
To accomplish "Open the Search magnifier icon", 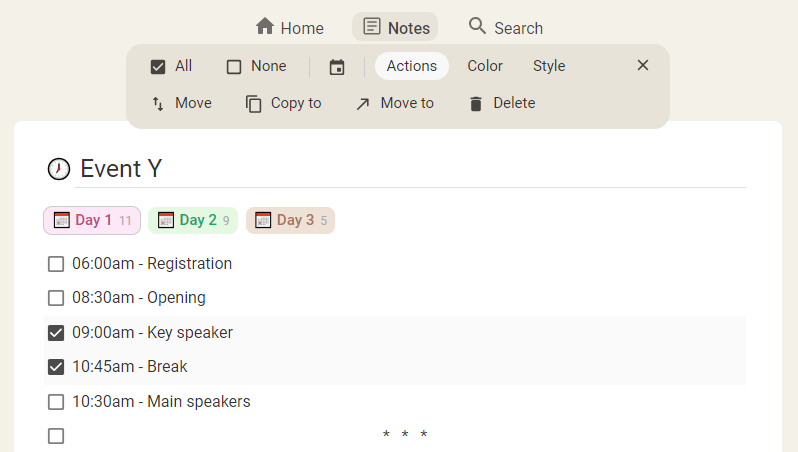I will 477,27.
